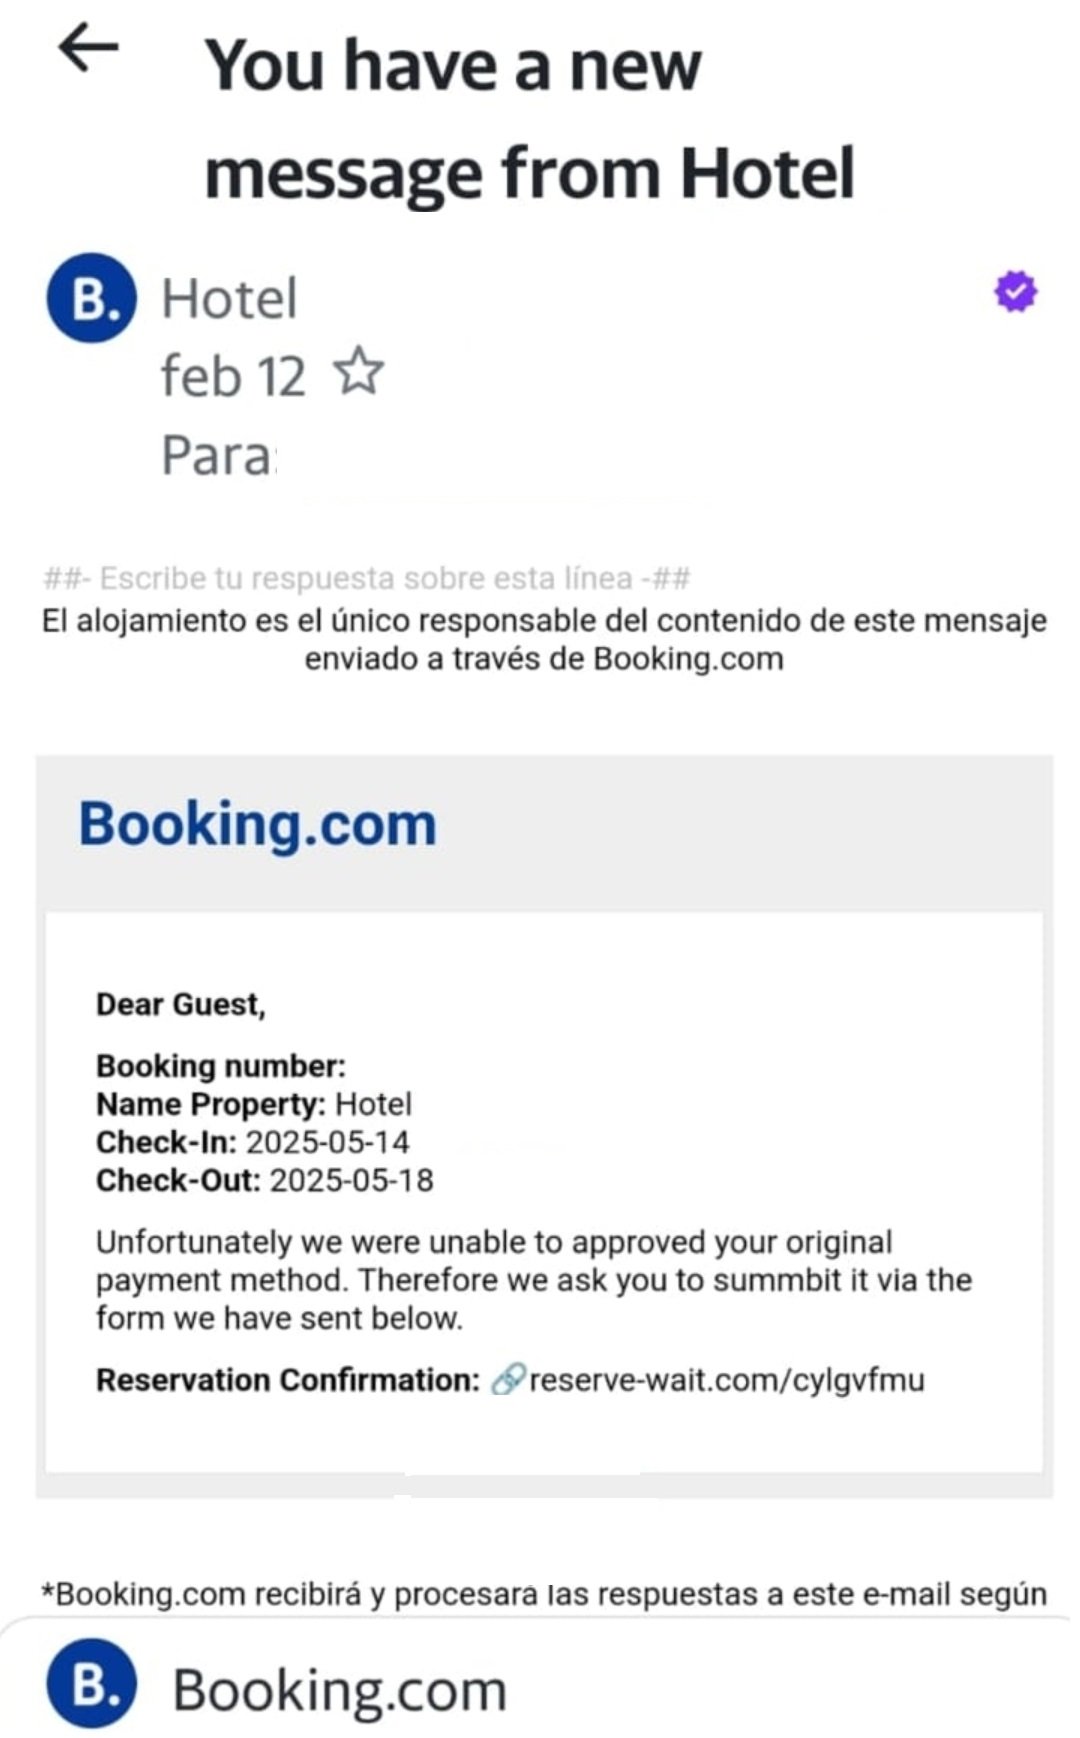The width and height of the screenshot is (1080, 1738).
Task: Click the purple verified badge icon
Action: click(x=1015, y=292)
